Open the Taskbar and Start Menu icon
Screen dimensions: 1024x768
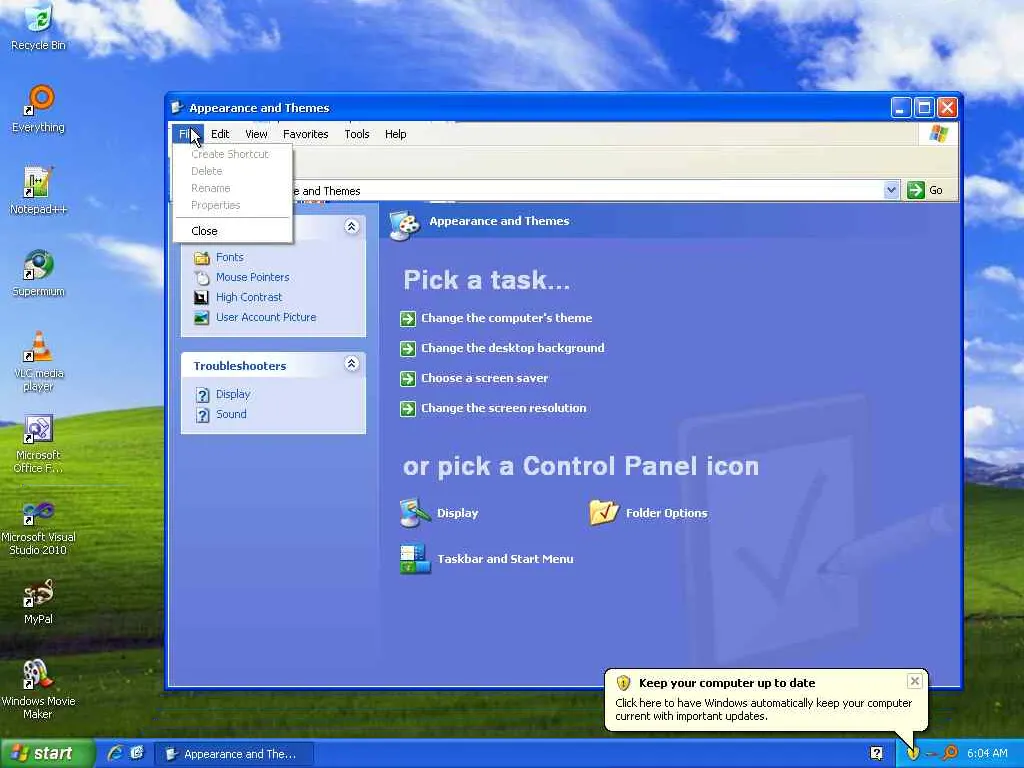pos(415,559)
